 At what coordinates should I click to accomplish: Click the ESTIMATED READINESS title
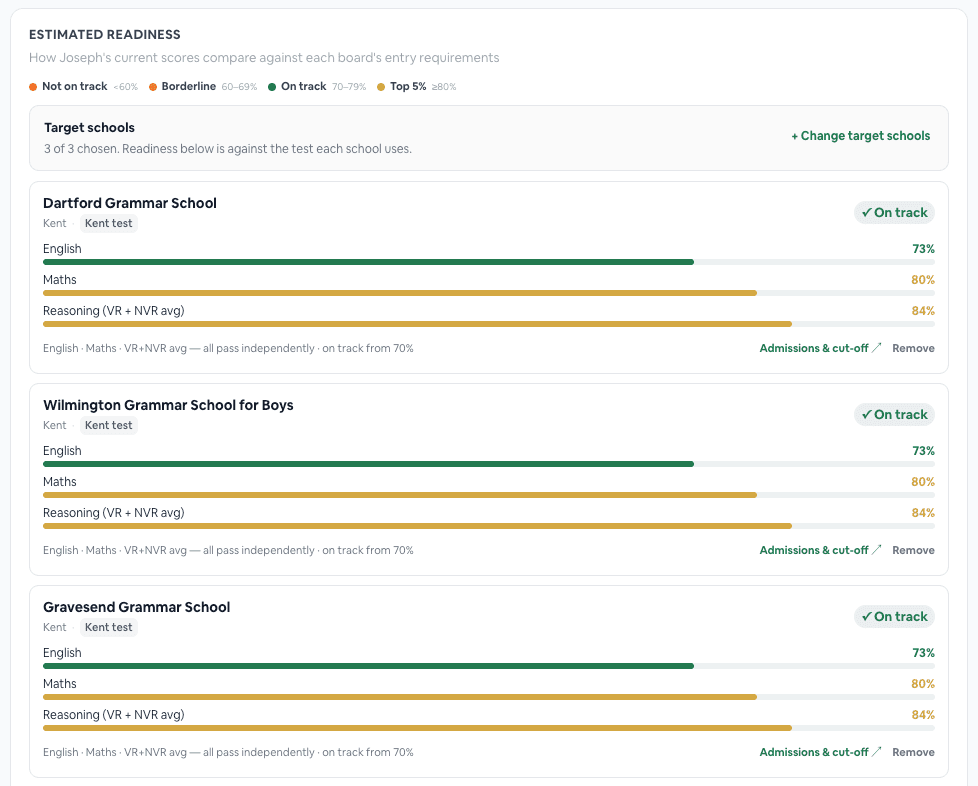click(x=105, y=35)
